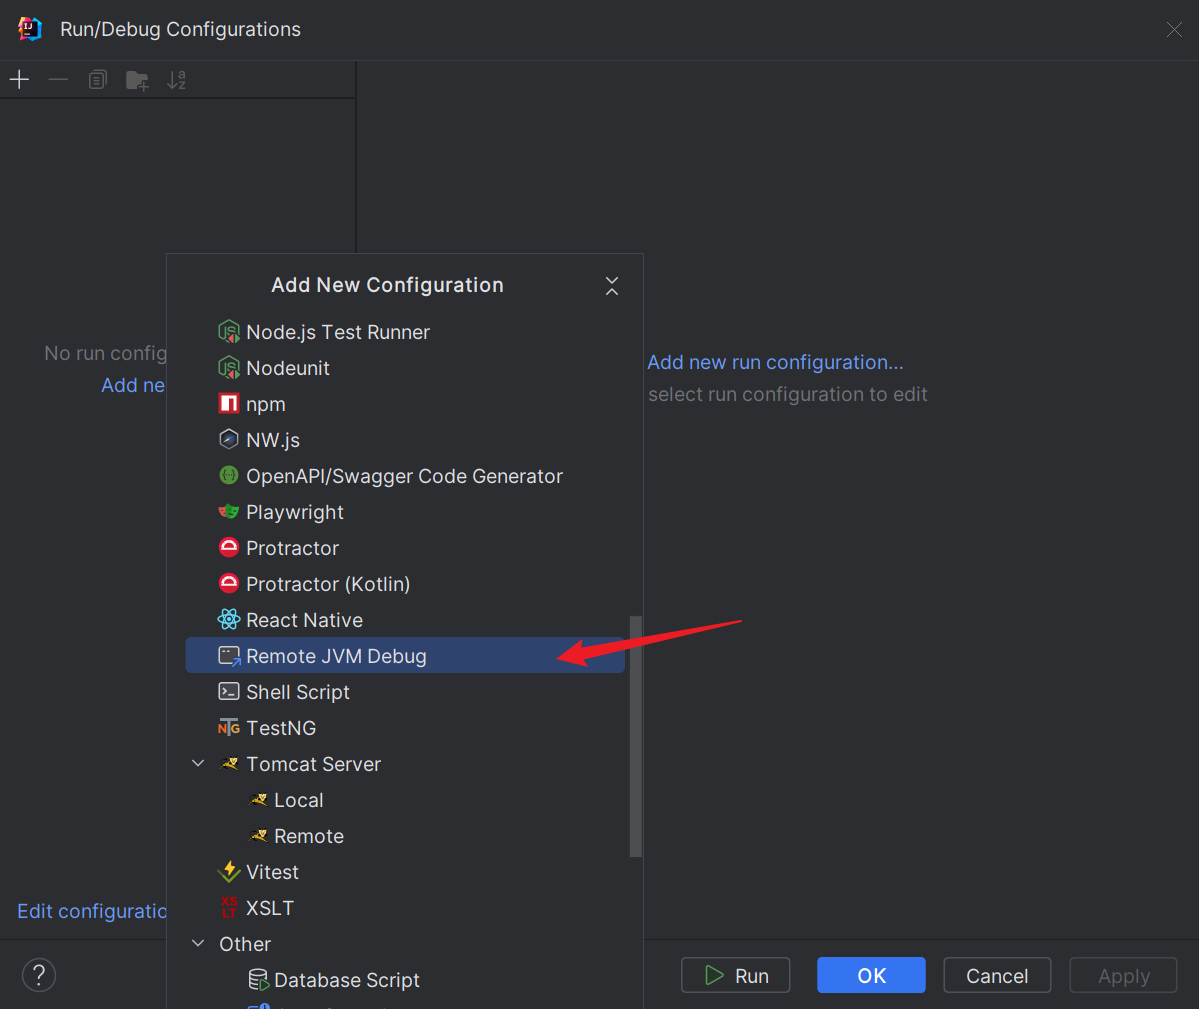Click the Remove Configuration minus icon
Screen dimensions: 1199x1009
[58, 79]
